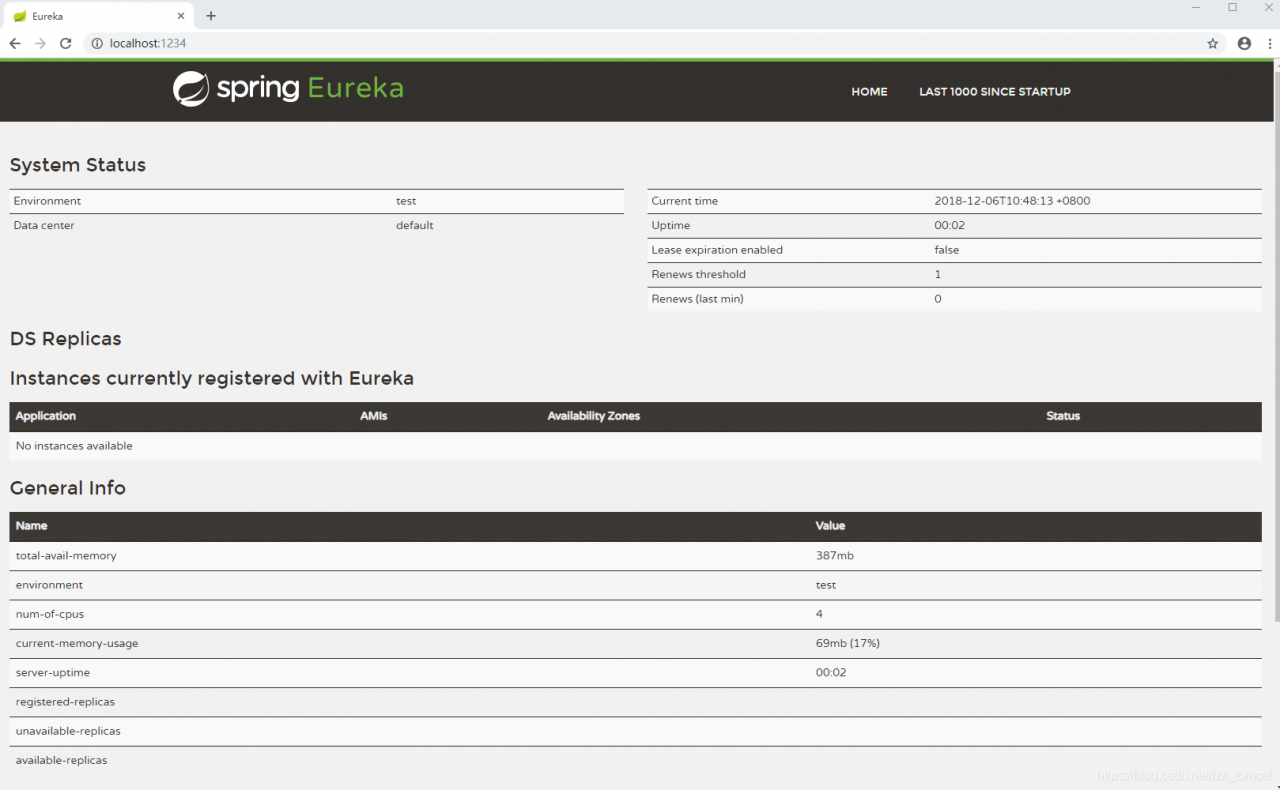Click the Current time label
The height and width of the screenshot is (790, 1280).
click(685, 201)
